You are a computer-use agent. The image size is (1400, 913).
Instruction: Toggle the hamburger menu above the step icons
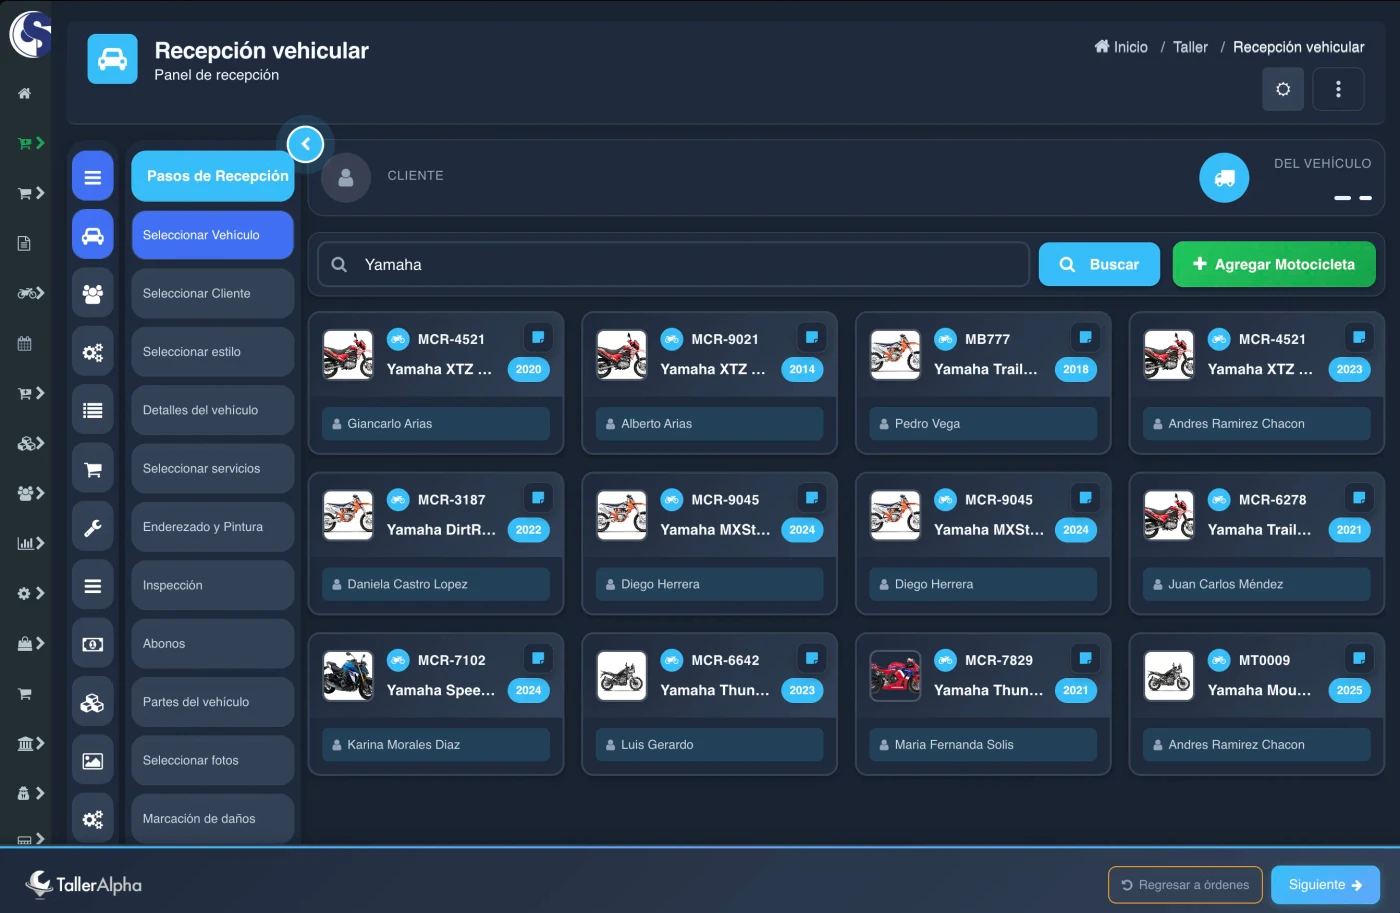coord(92,177)
